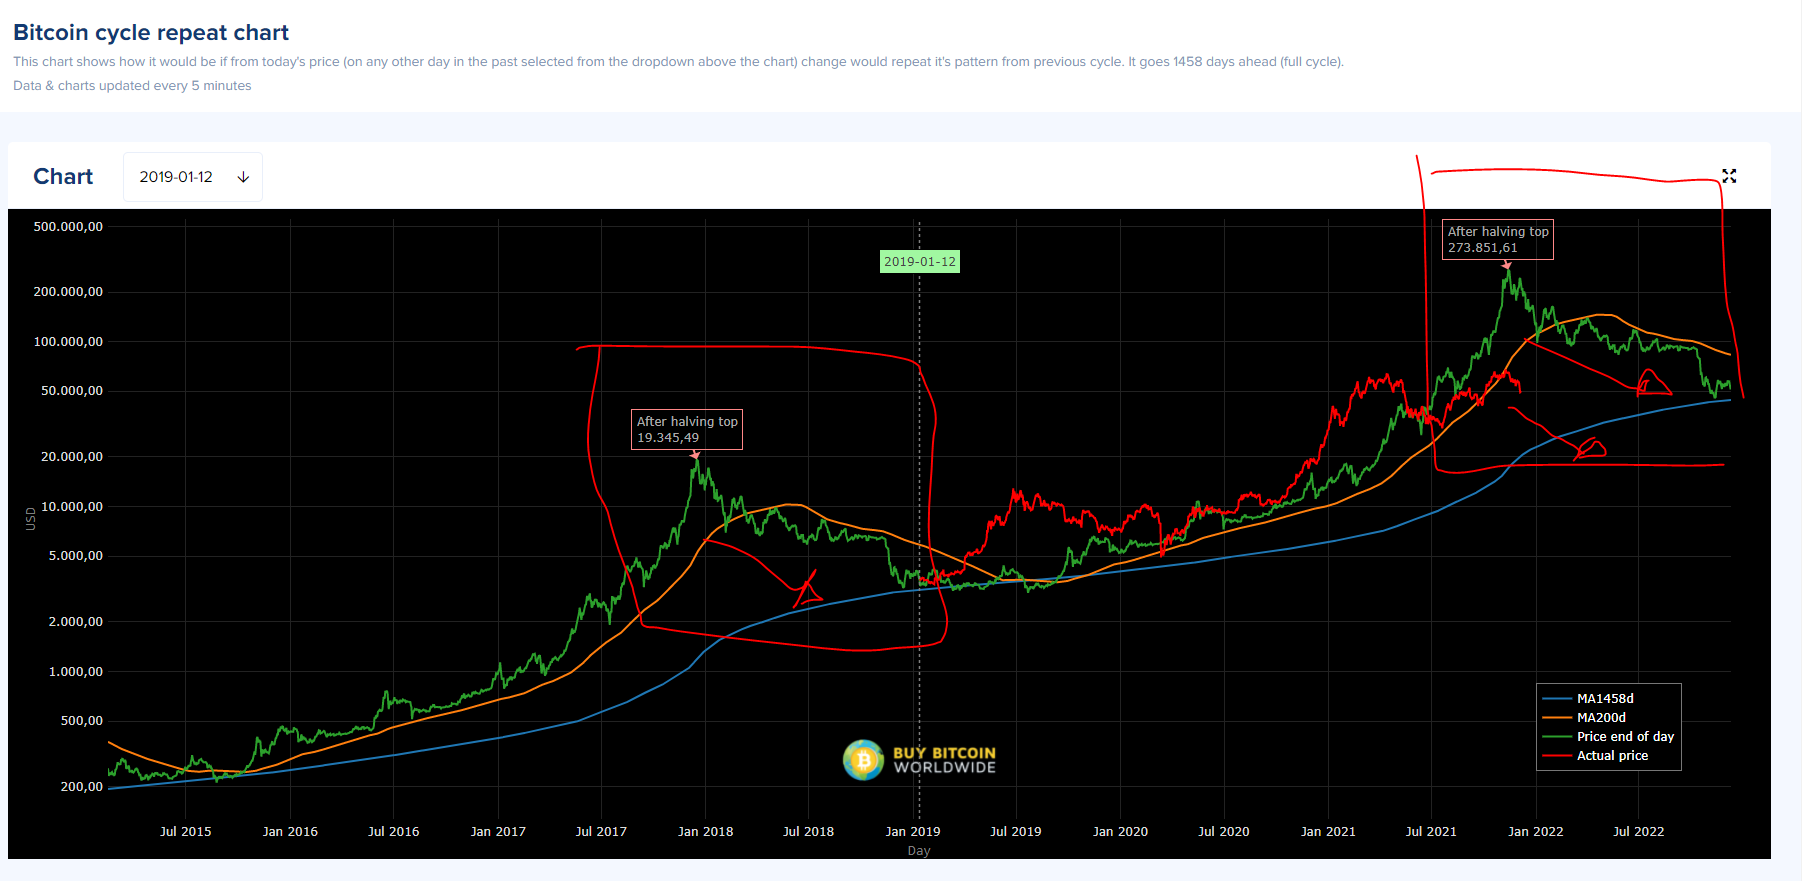
Task: Click the 2.000,00 y-axis value
Action: click(x=76, y=622)
